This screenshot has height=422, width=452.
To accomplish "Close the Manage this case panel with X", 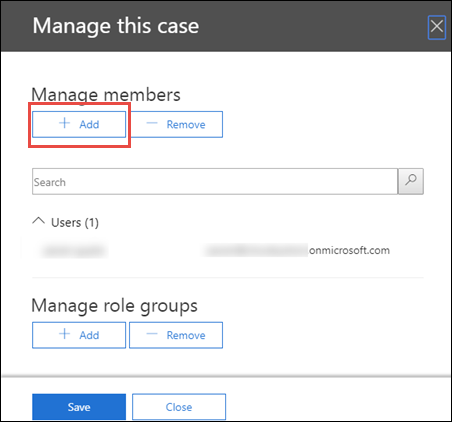I will pyautogui.click(x=437, y=27).
